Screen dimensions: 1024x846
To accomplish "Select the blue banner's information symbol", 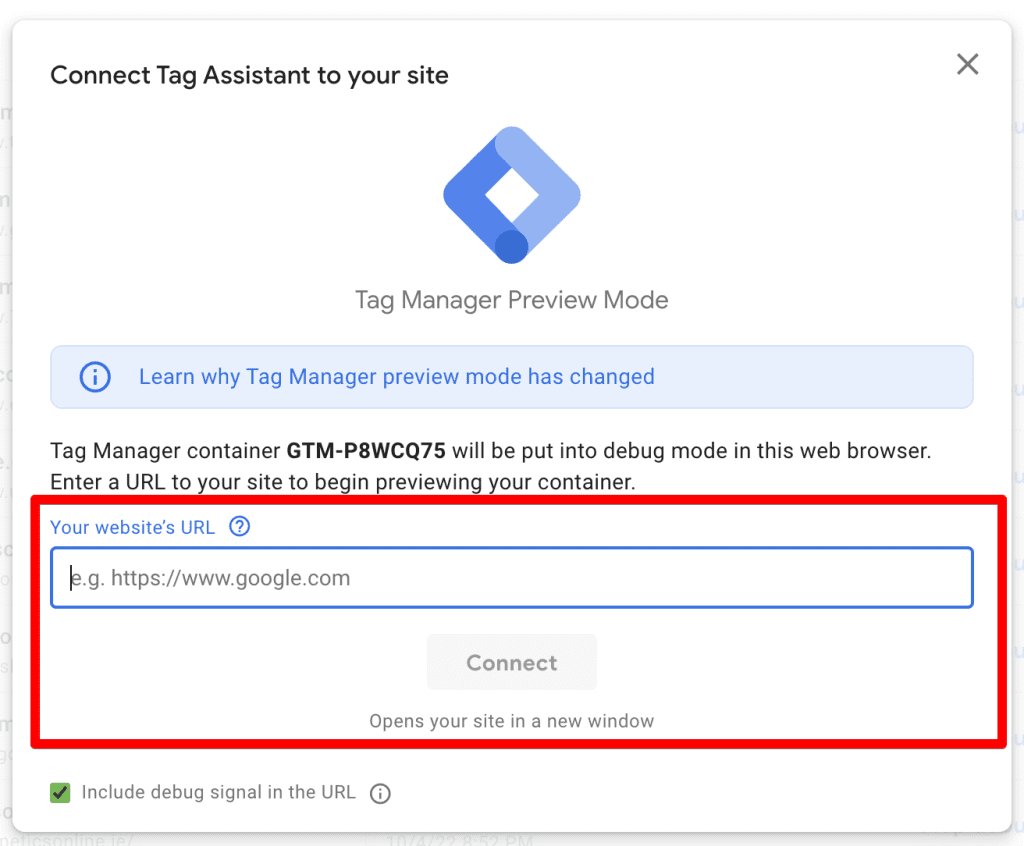I will [95, 377].
